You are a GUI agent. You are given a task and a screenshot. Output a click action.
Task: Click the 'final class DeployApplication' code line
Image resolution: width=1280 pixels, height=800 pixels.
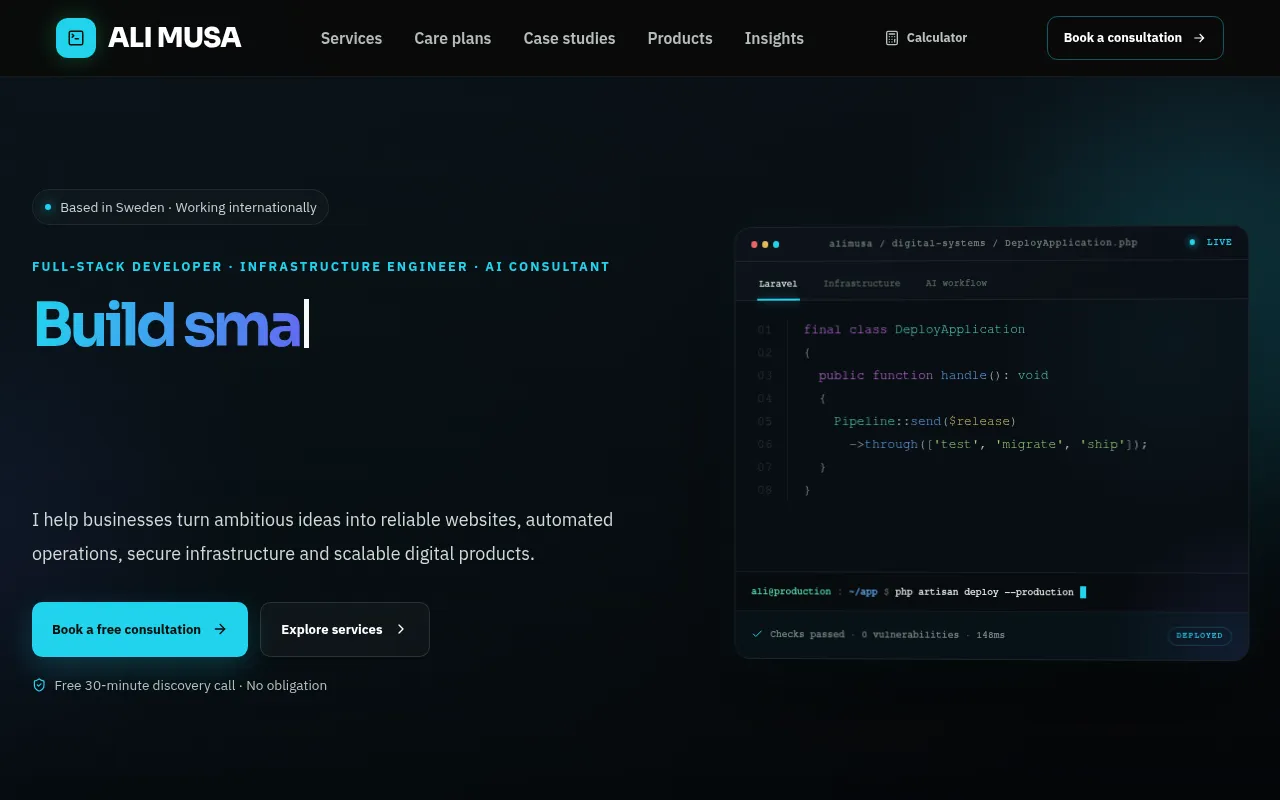[x=914, y=329]
